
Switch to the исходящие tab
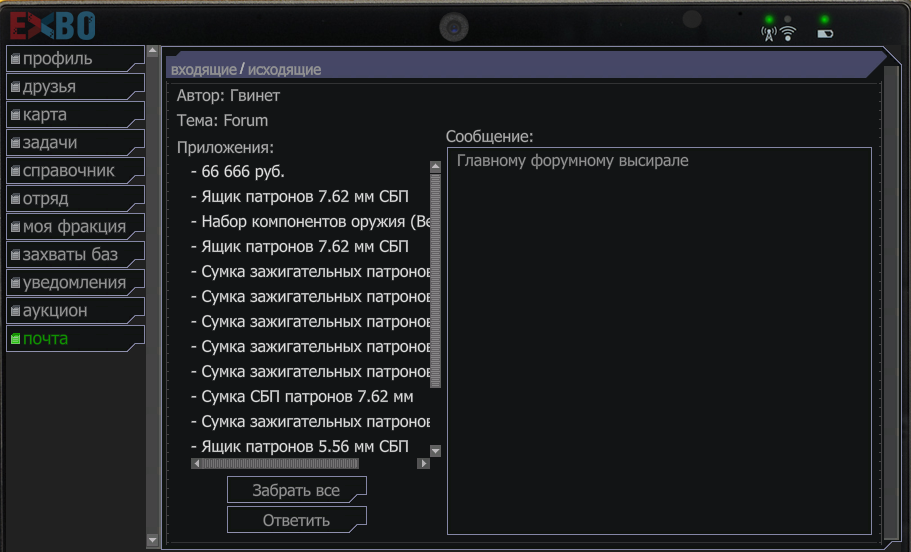[x=284, y=70]
